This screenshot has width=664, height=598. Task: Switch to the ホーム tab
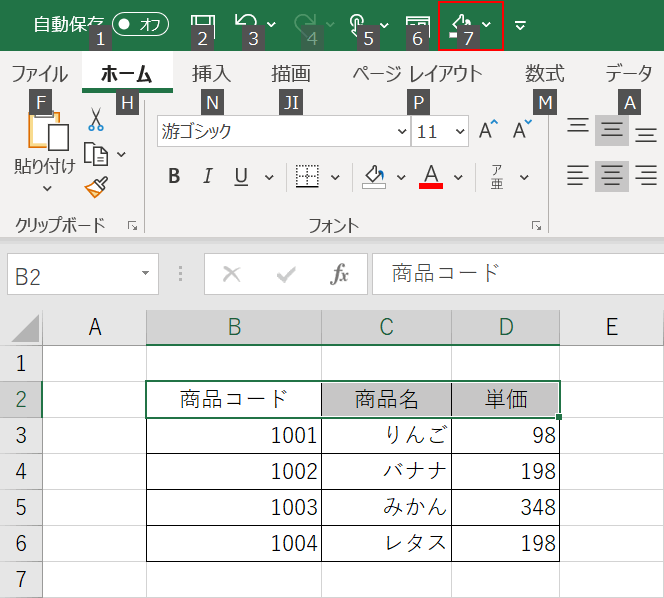pos(127,74)
